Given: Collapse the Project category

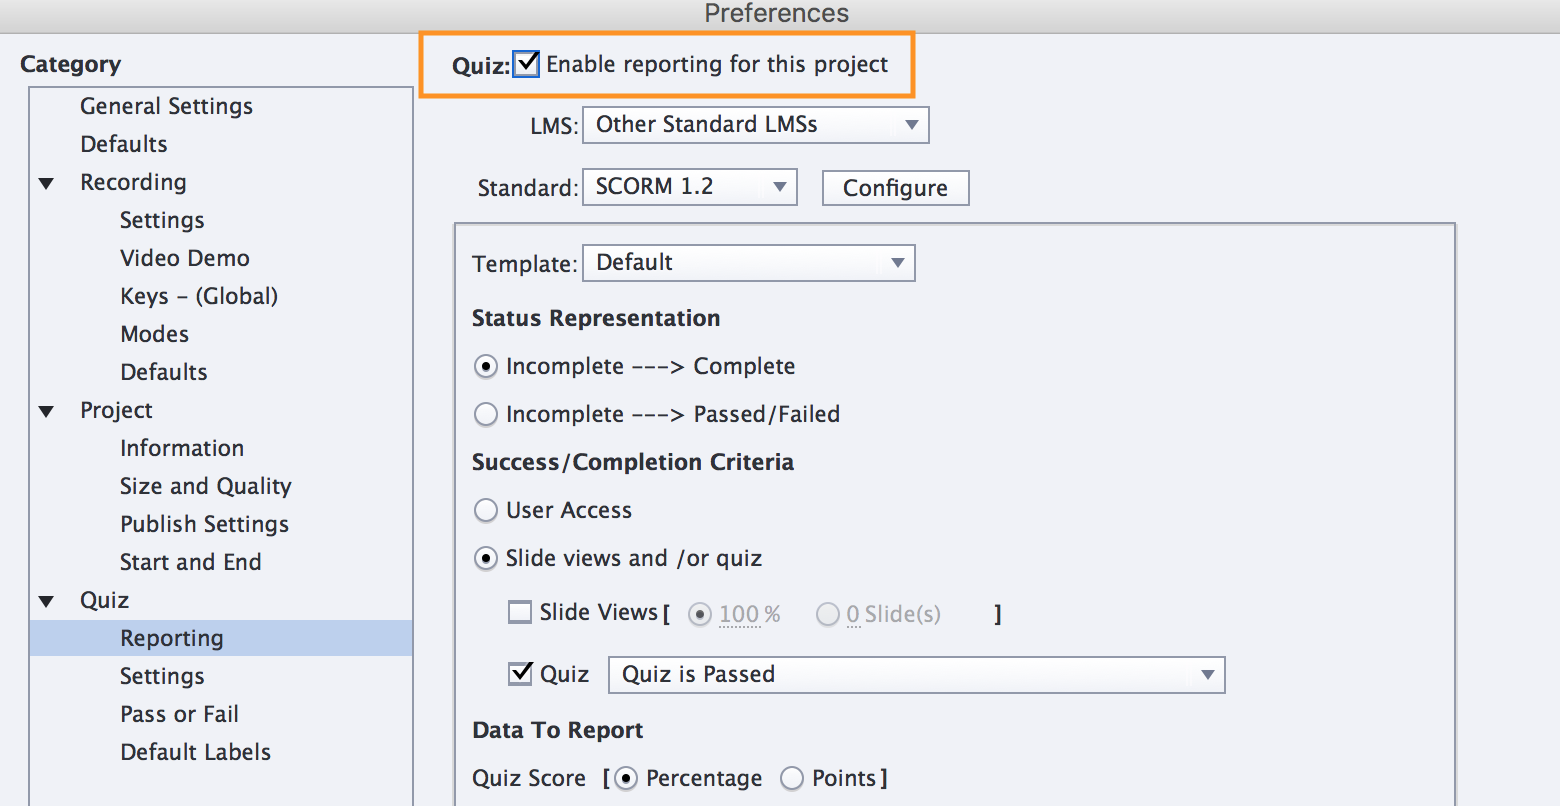Looking at the screenshot, I should [x=47, y=410].
